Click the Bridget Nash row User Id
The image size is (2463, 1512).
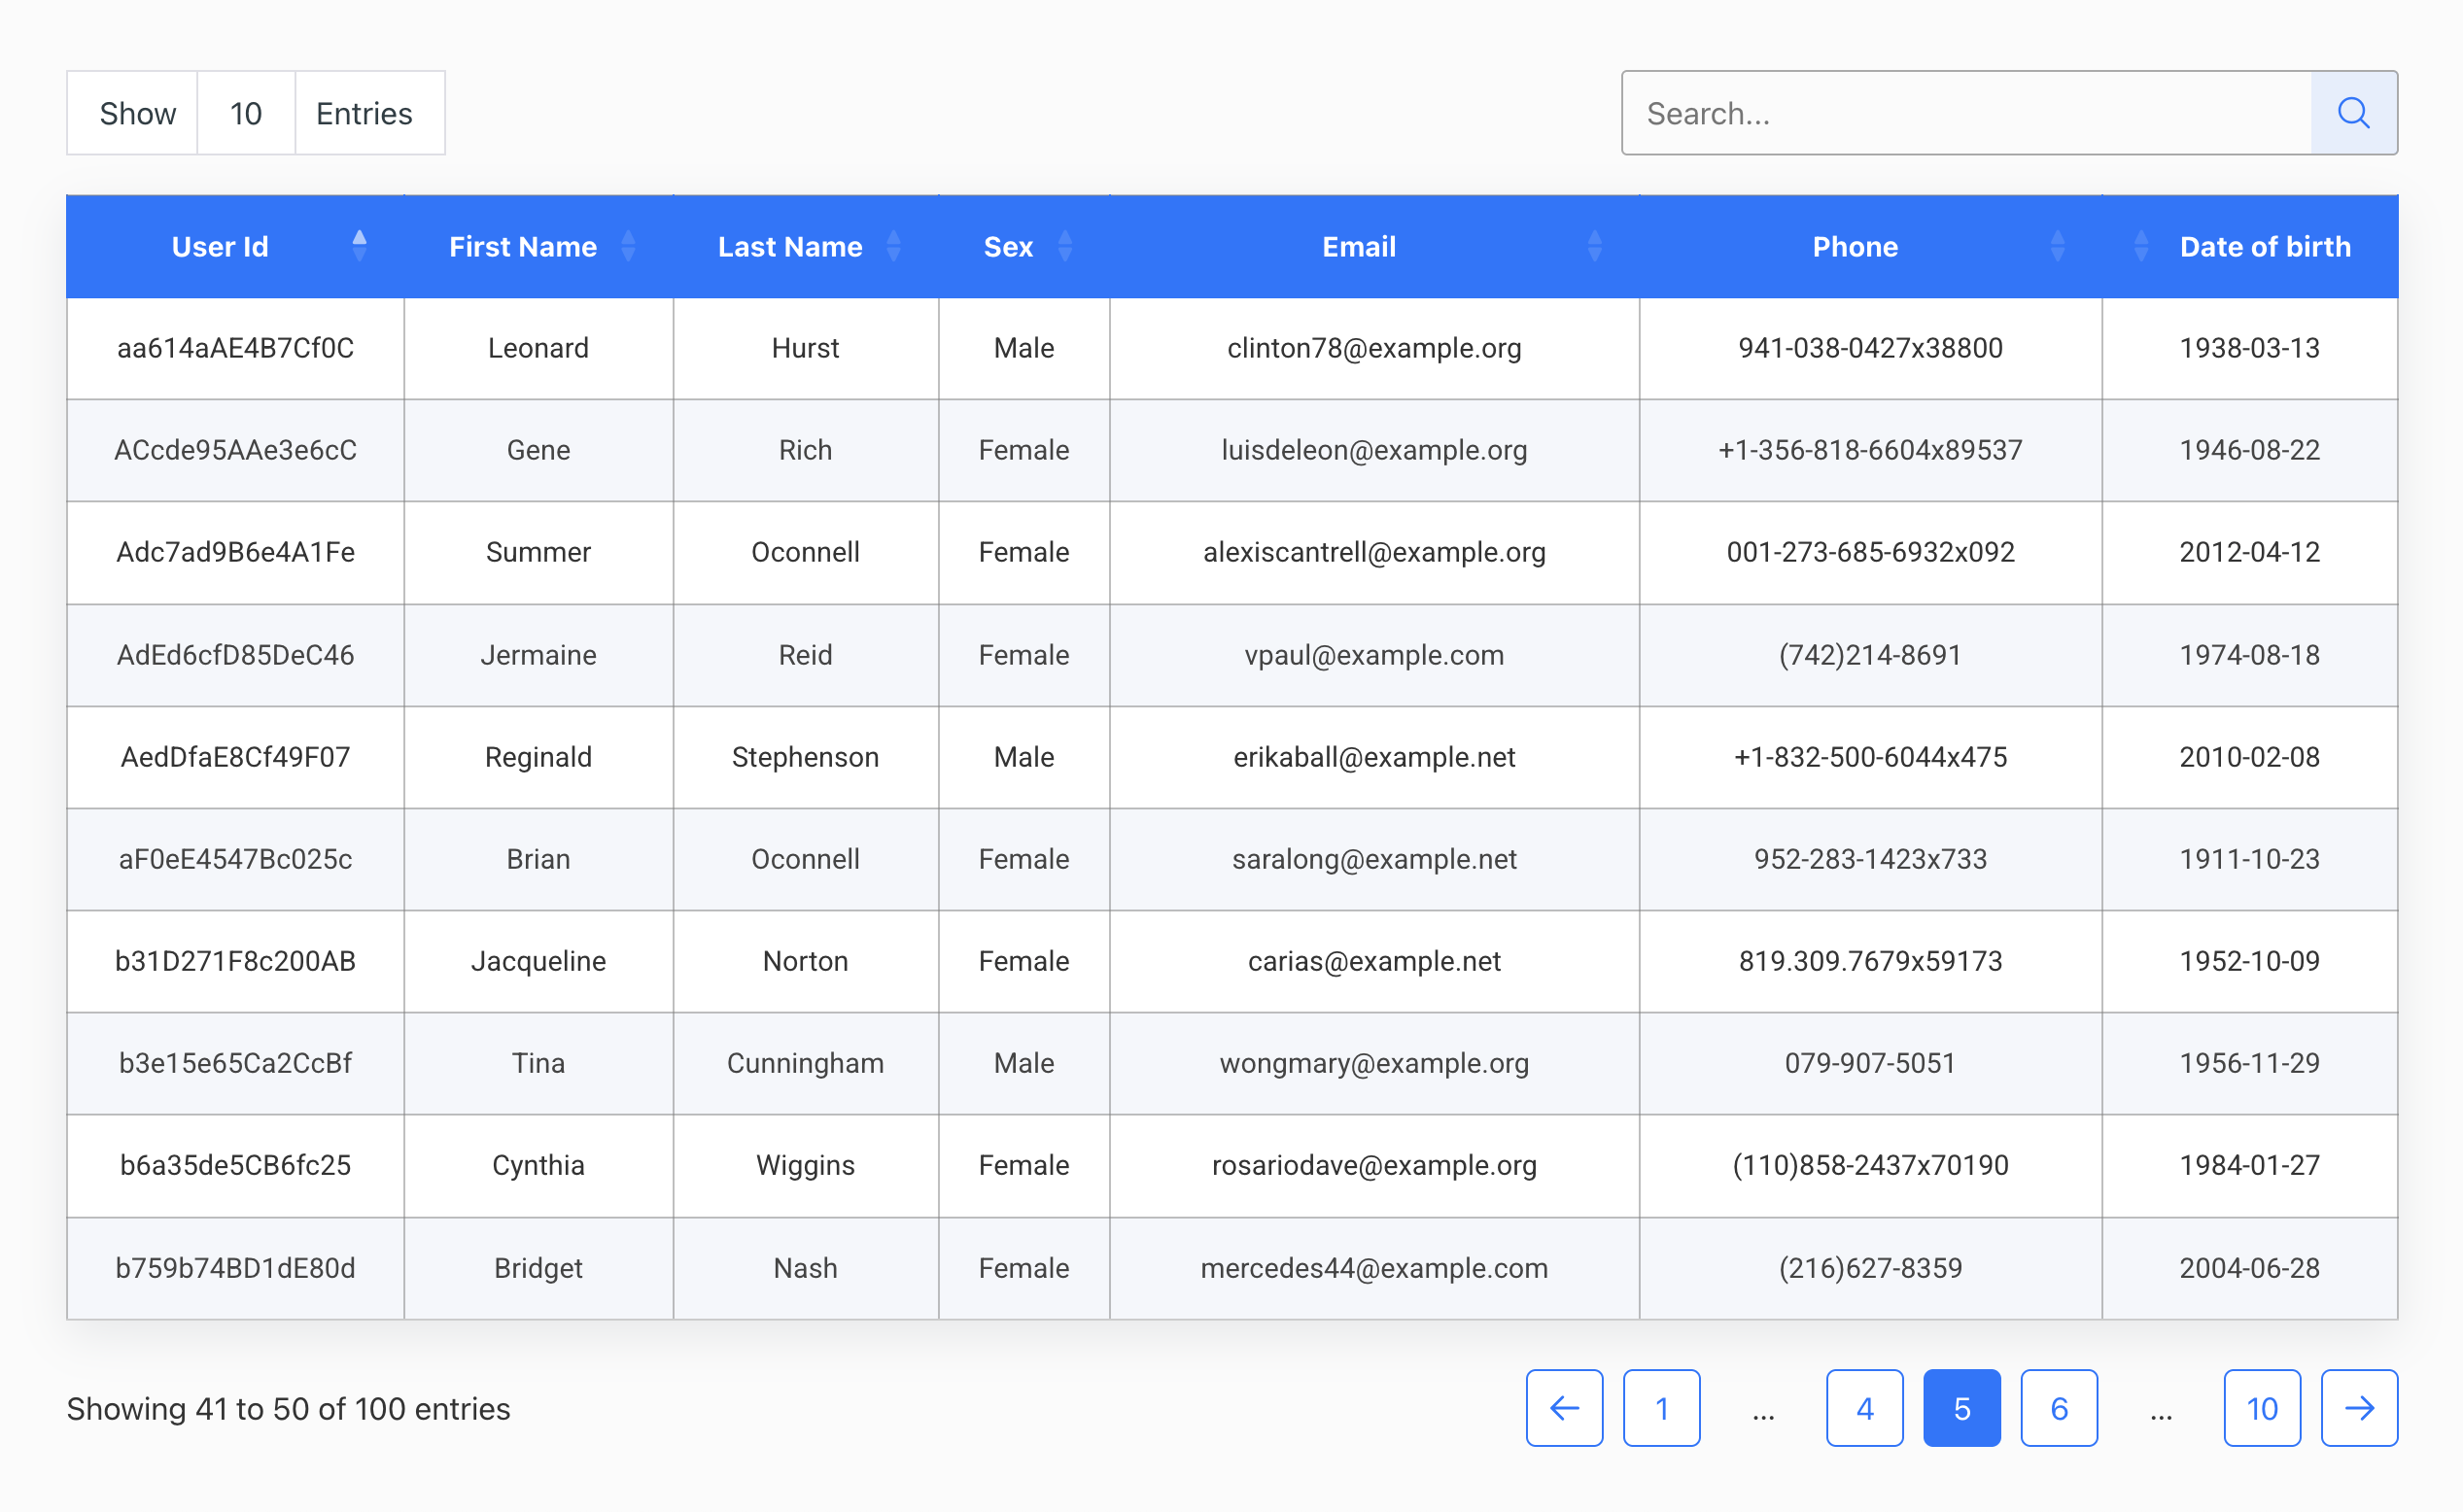(x=235, y=1268)
